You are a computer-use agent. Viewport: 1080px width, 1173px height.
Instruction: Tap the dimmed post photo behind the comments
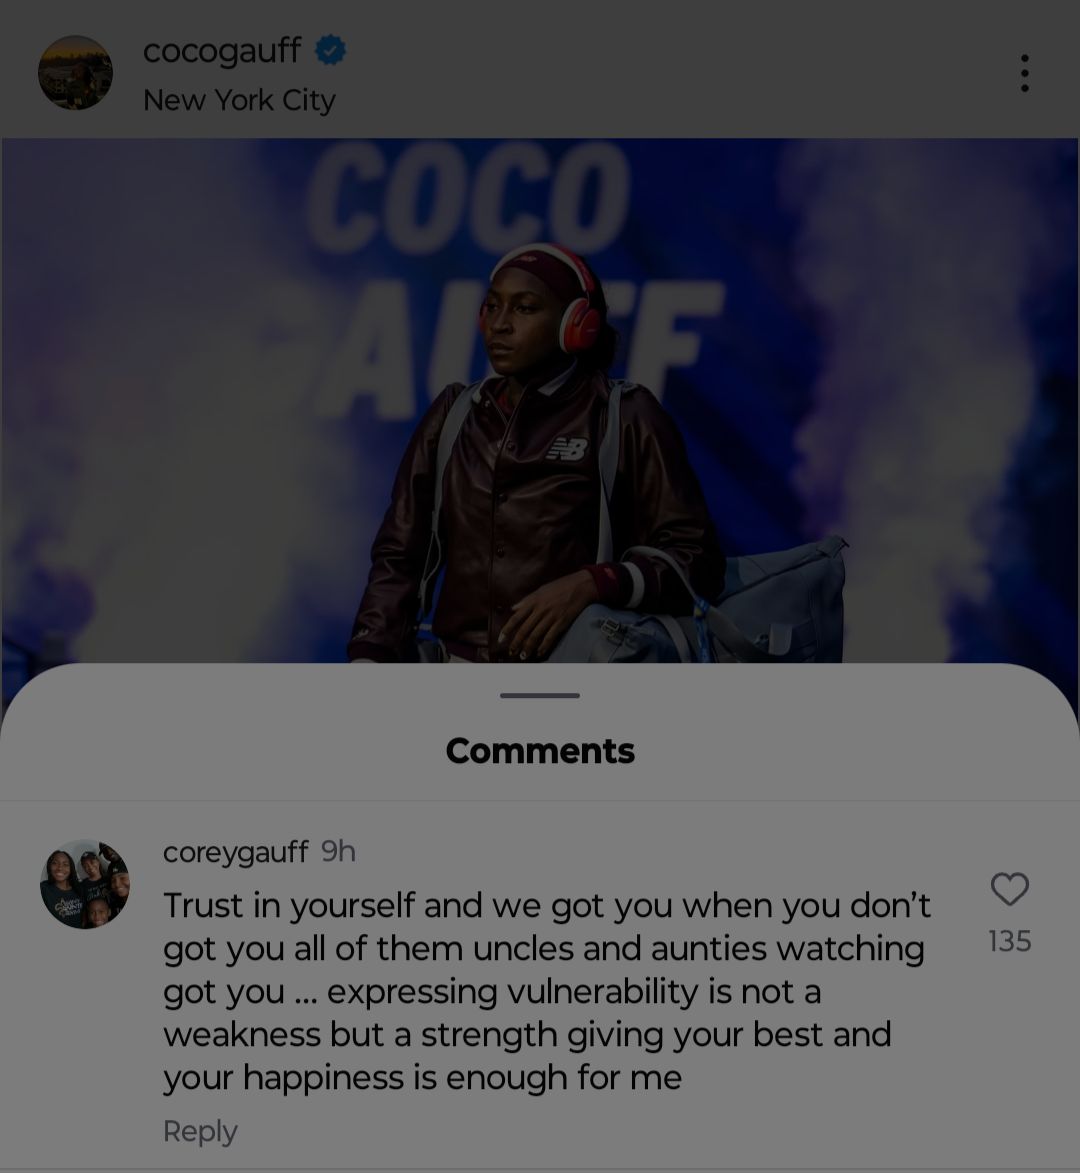tap(540, 400)
